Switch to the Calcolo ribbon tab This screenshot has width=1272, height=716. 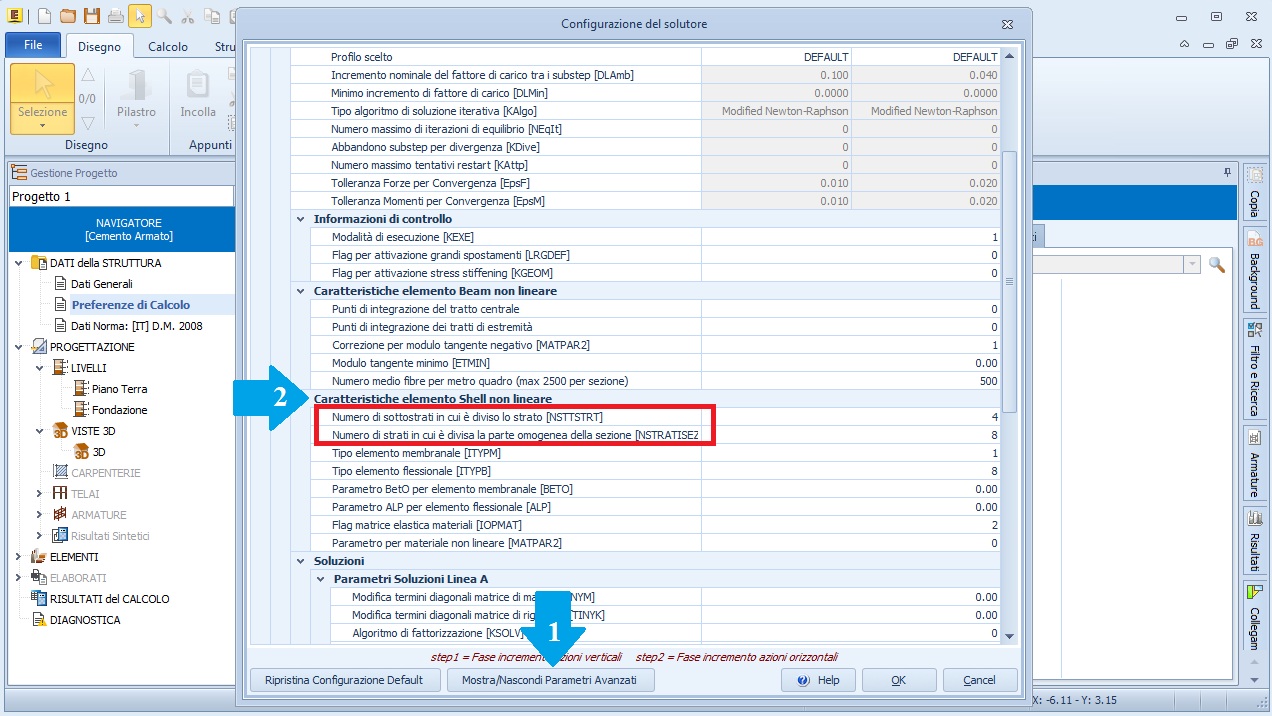[167, 46]
